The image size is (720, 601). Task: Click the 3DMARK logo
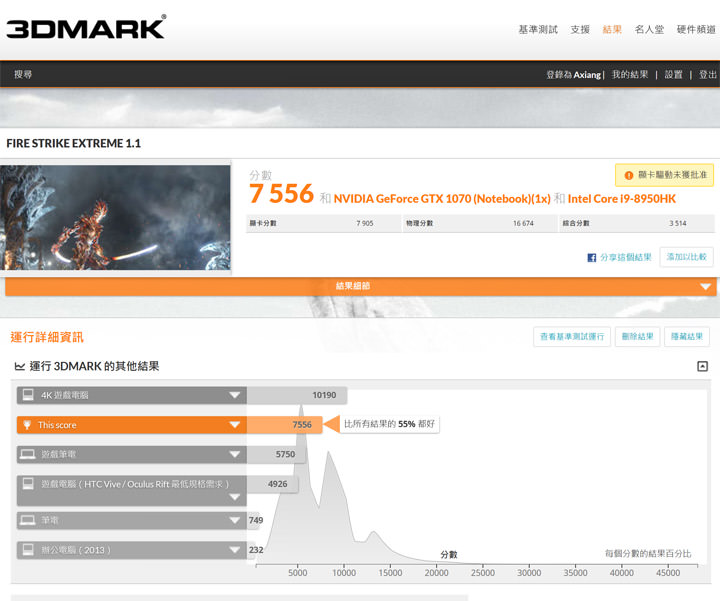click(x=86, y=27)
